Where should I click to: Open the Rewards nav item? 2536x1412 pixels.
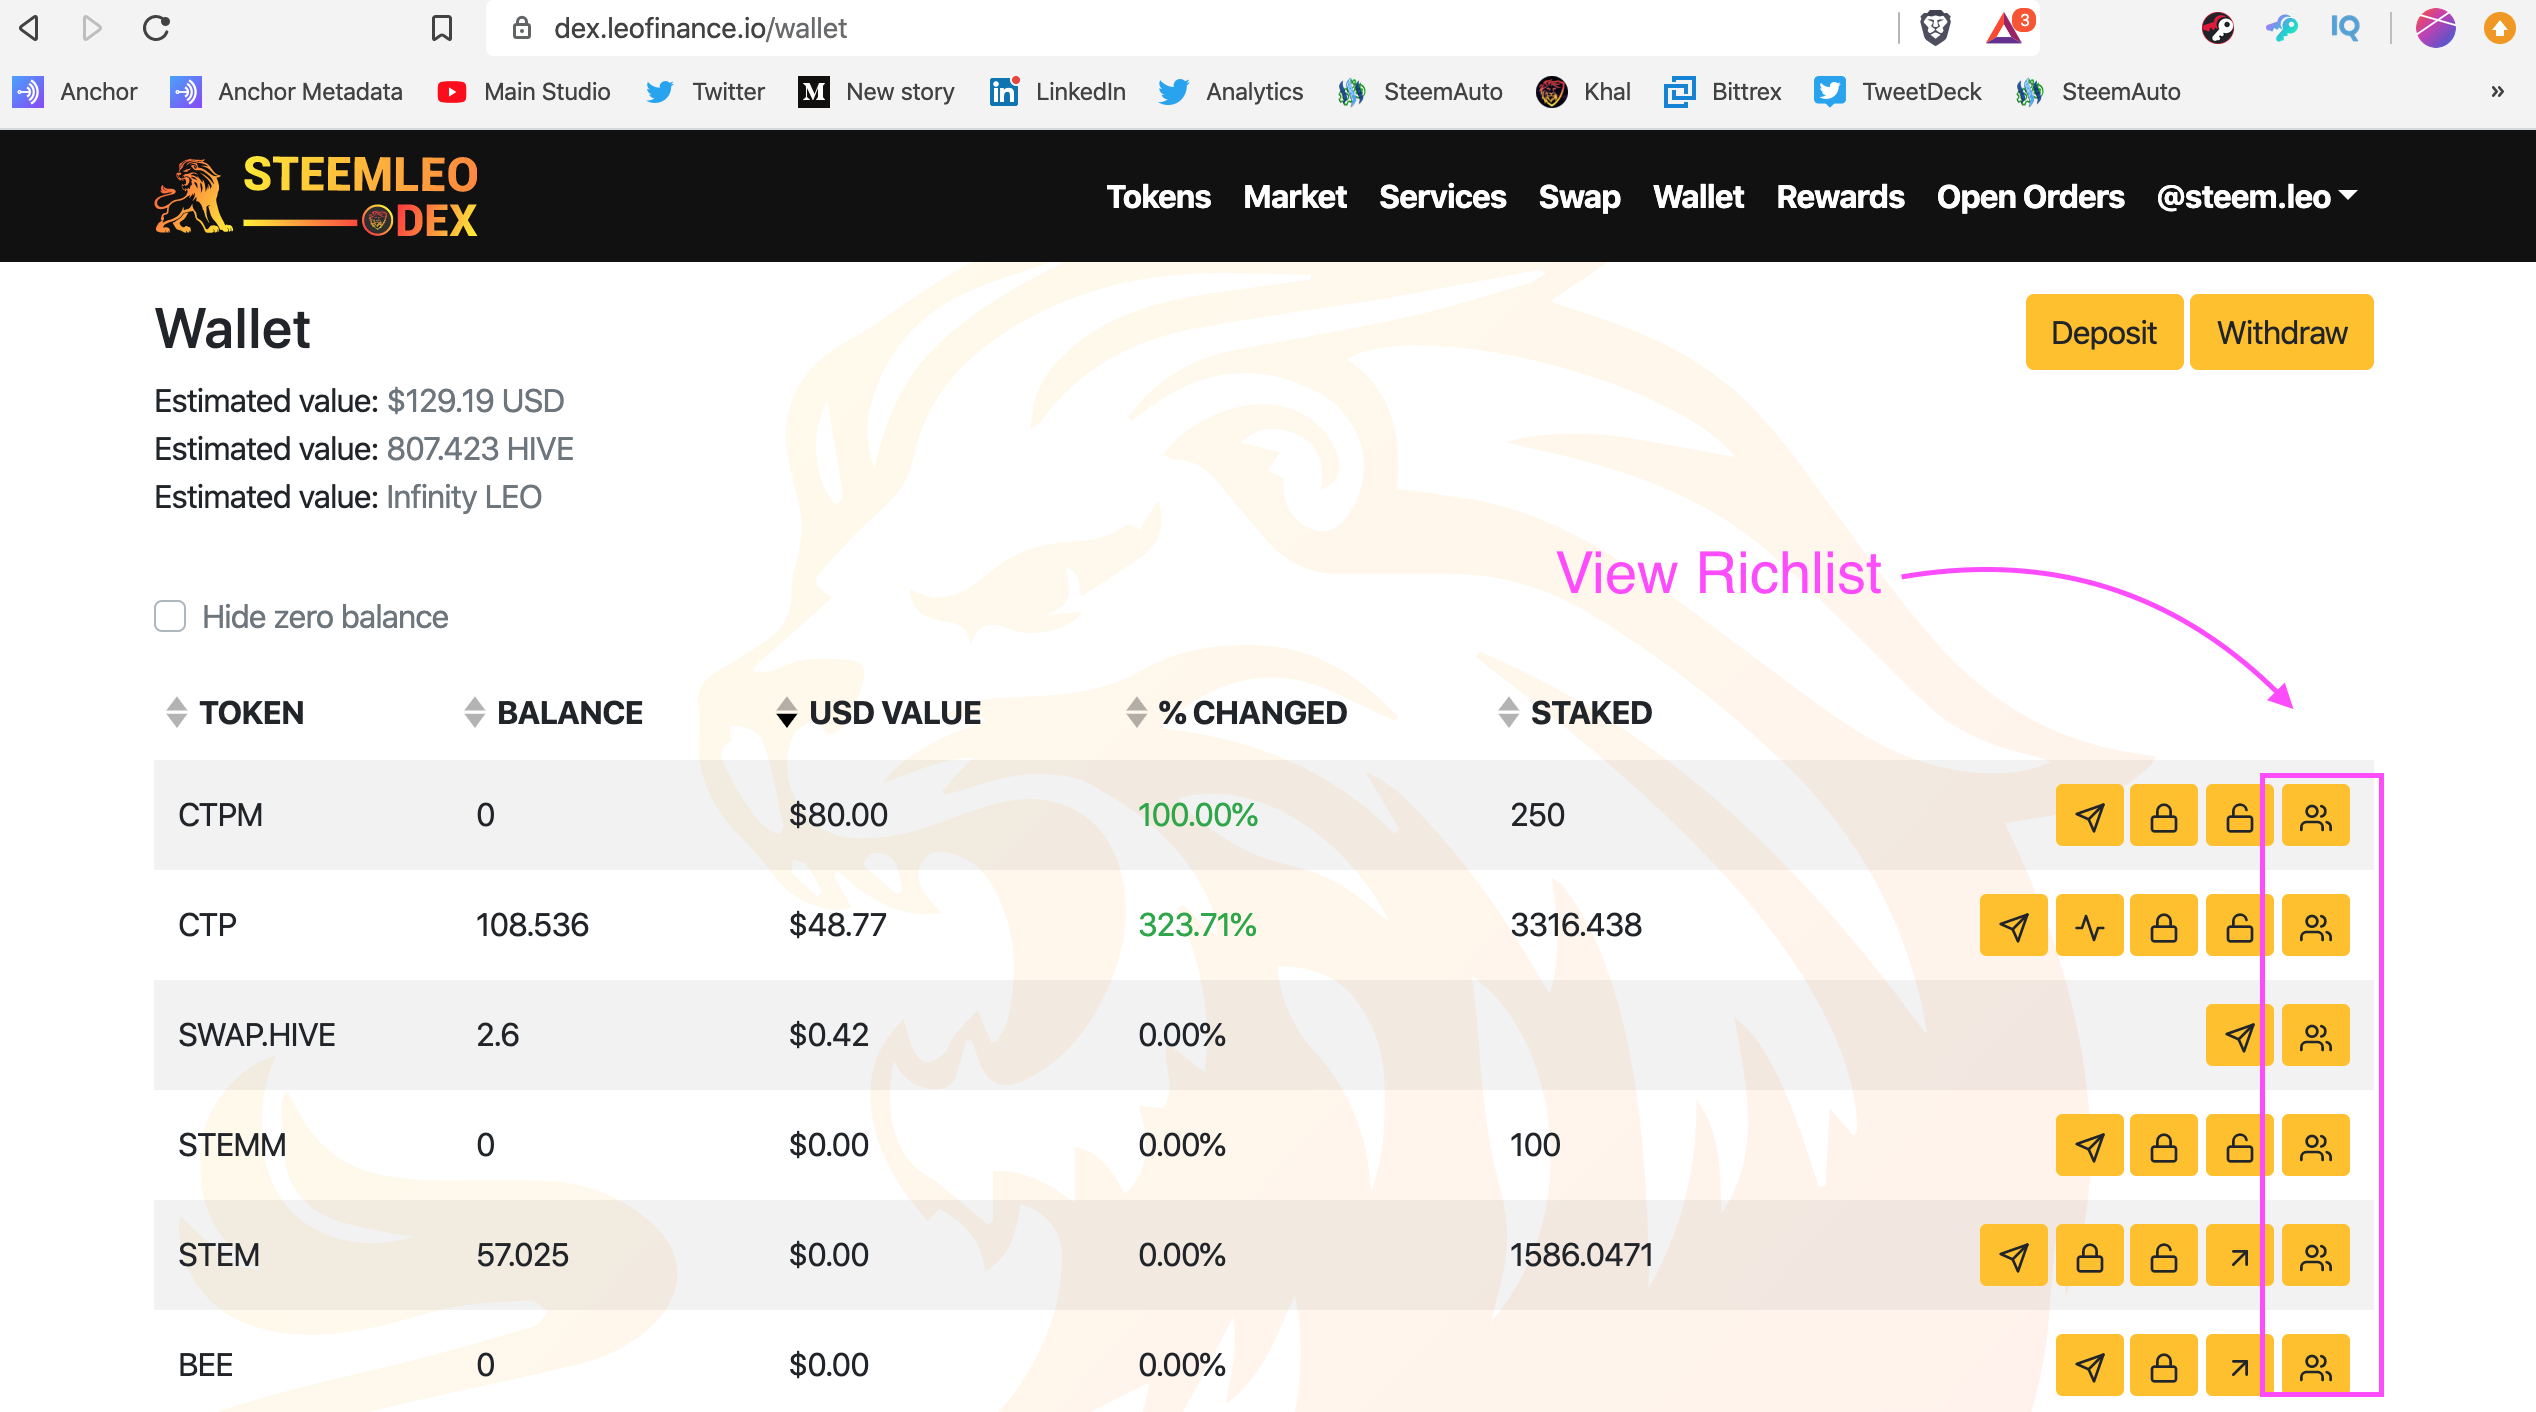point(1840,197)
